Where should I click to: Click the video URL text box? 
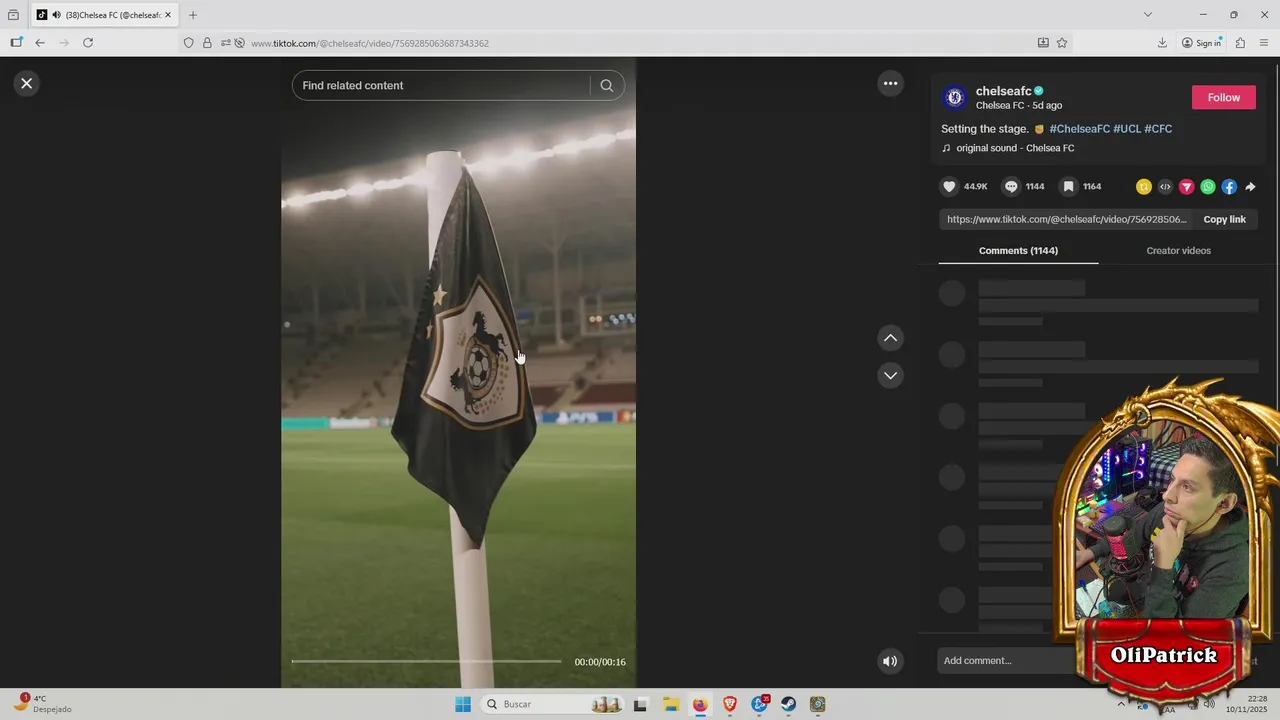click(1066, 219)
